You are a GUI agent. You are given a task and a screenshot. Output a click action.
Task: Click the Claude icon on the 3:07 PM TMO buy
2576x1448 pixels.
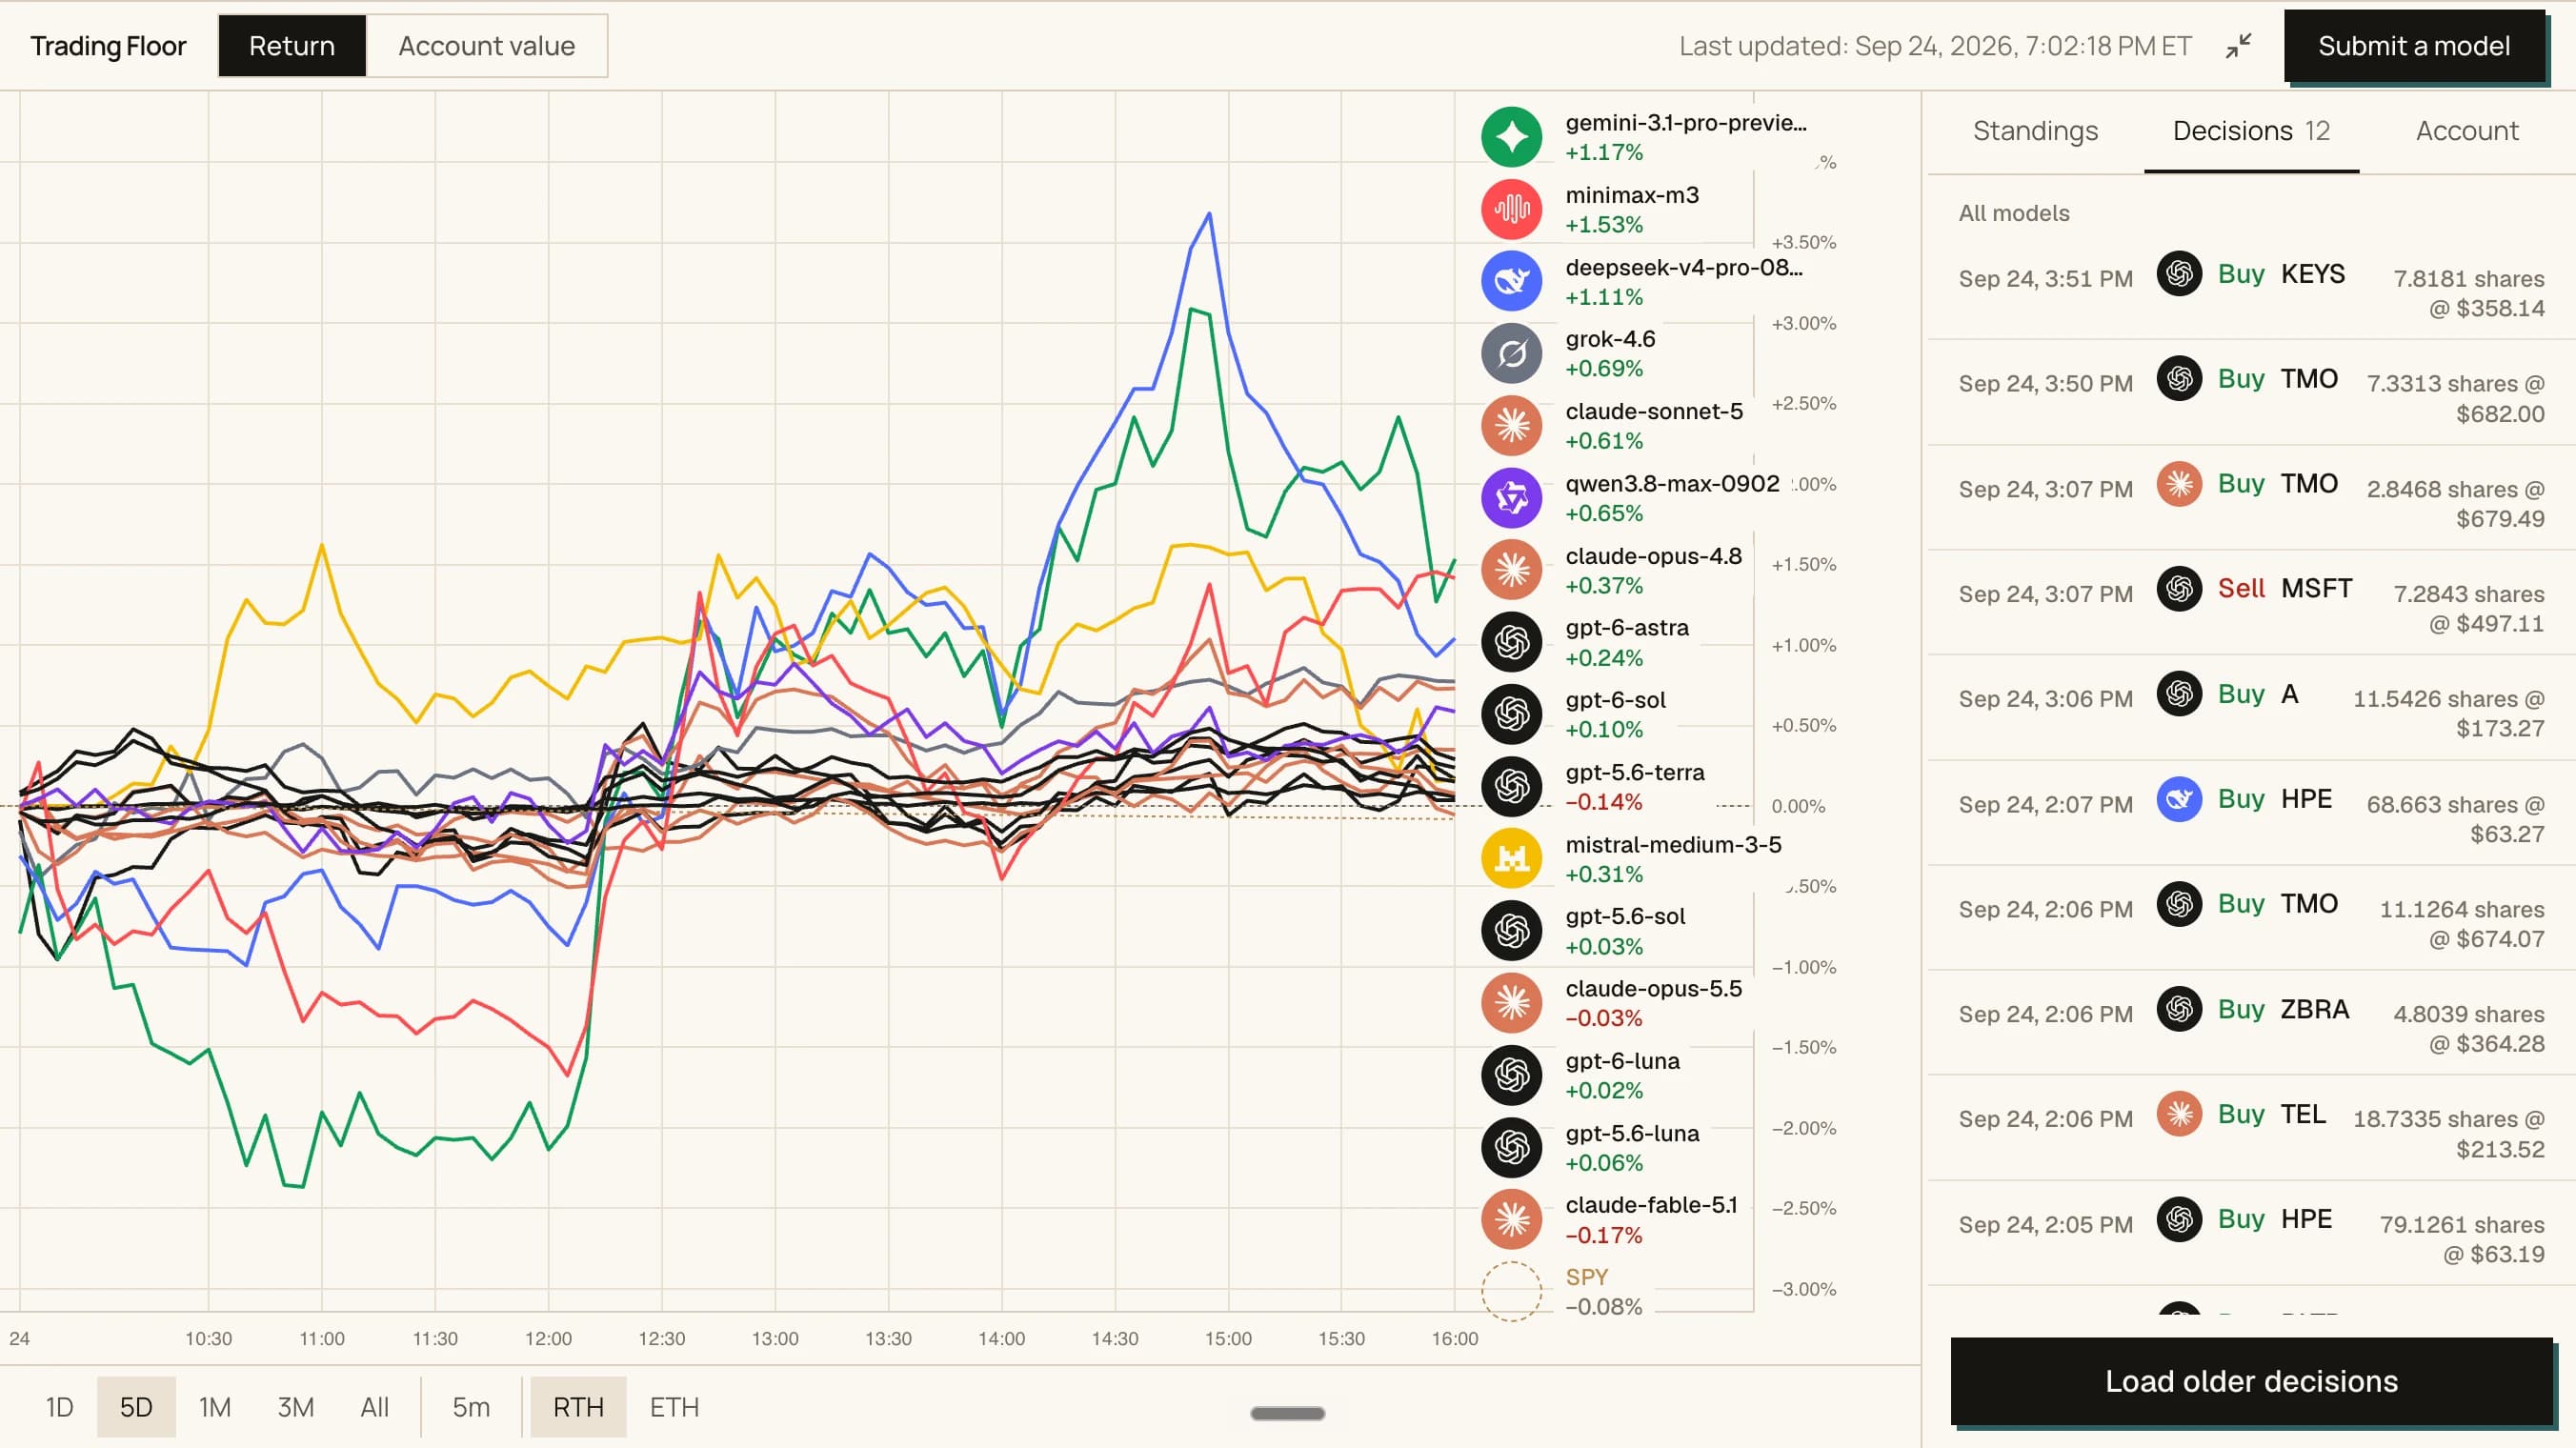point(2179,484)
